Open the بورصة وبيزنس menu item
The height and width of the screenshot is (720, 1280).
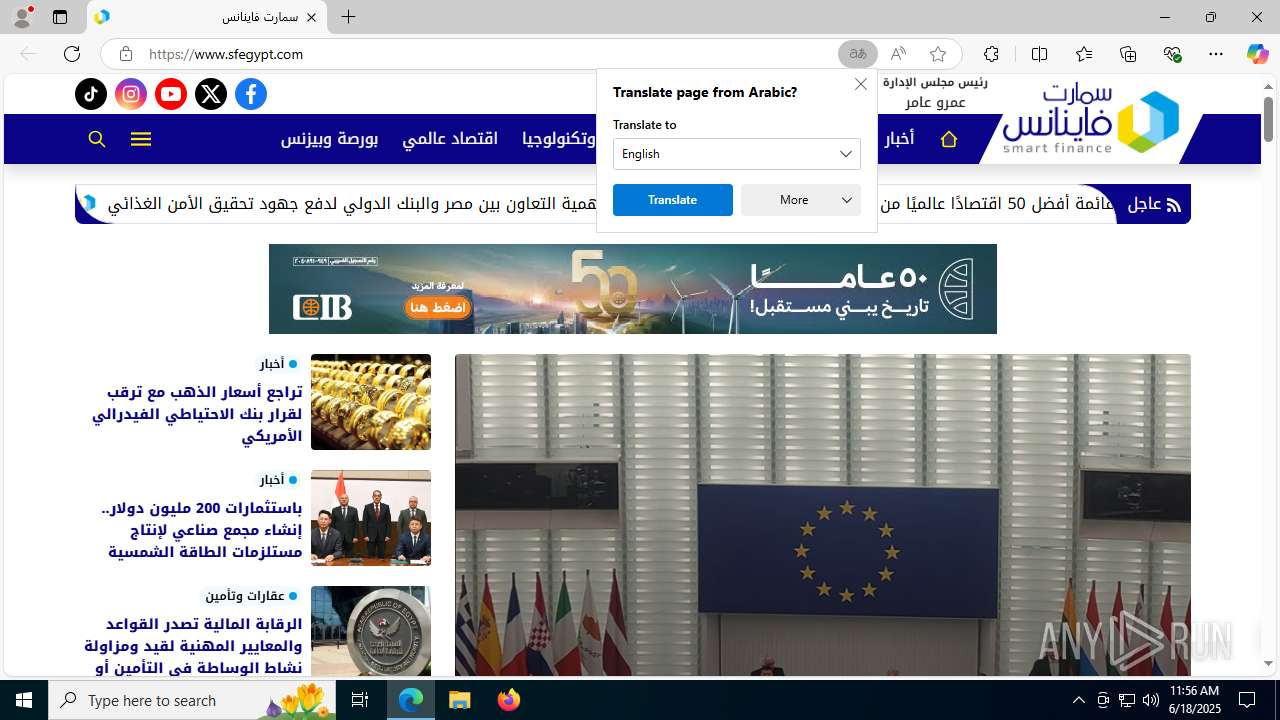[x=329, y=139]
